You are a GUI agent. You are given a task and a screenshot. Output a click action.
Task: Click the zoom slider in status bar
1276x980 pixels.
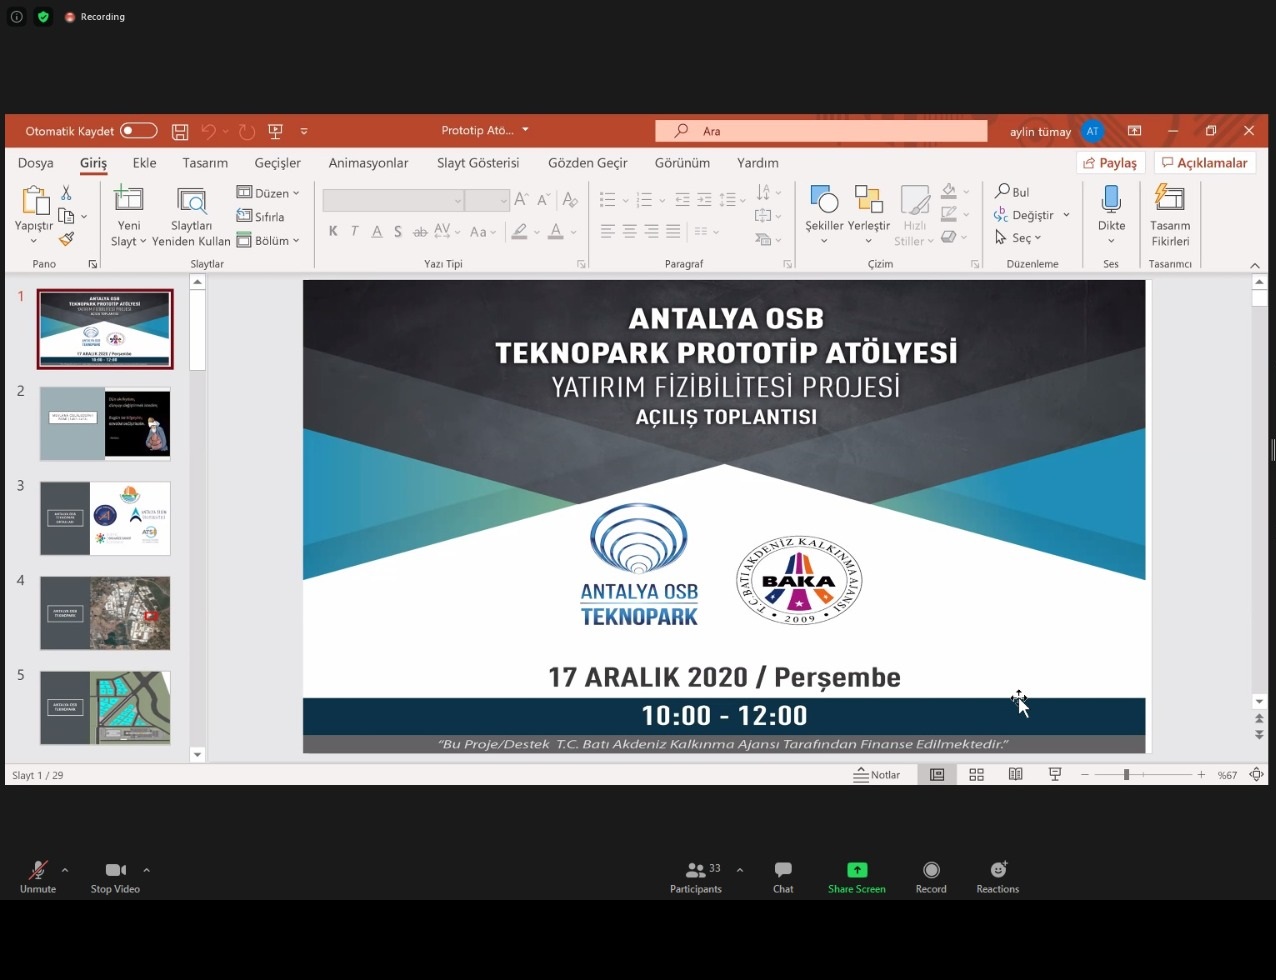pos(1126,775)
